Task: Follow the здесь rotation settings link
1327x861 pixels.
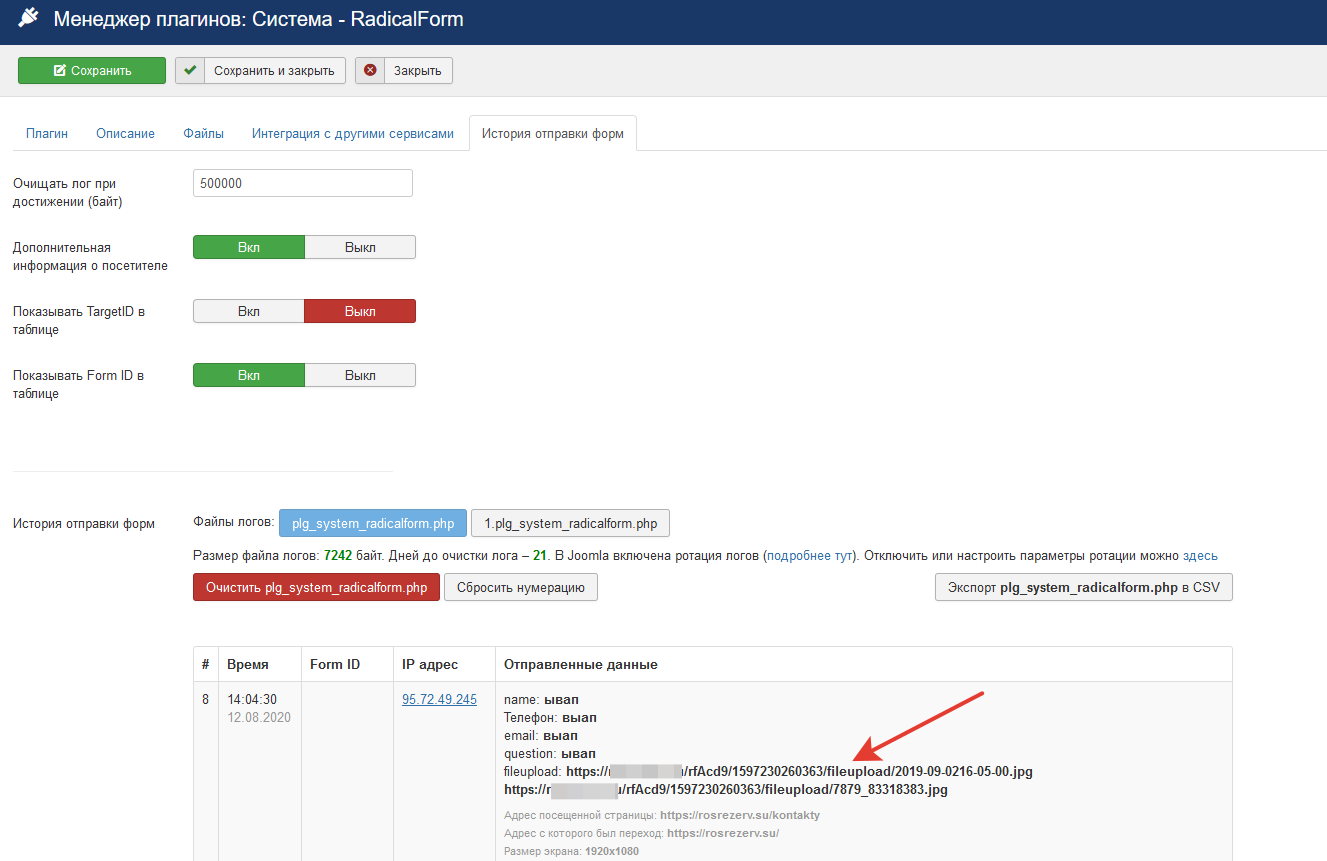Action: pos(1200,556)
